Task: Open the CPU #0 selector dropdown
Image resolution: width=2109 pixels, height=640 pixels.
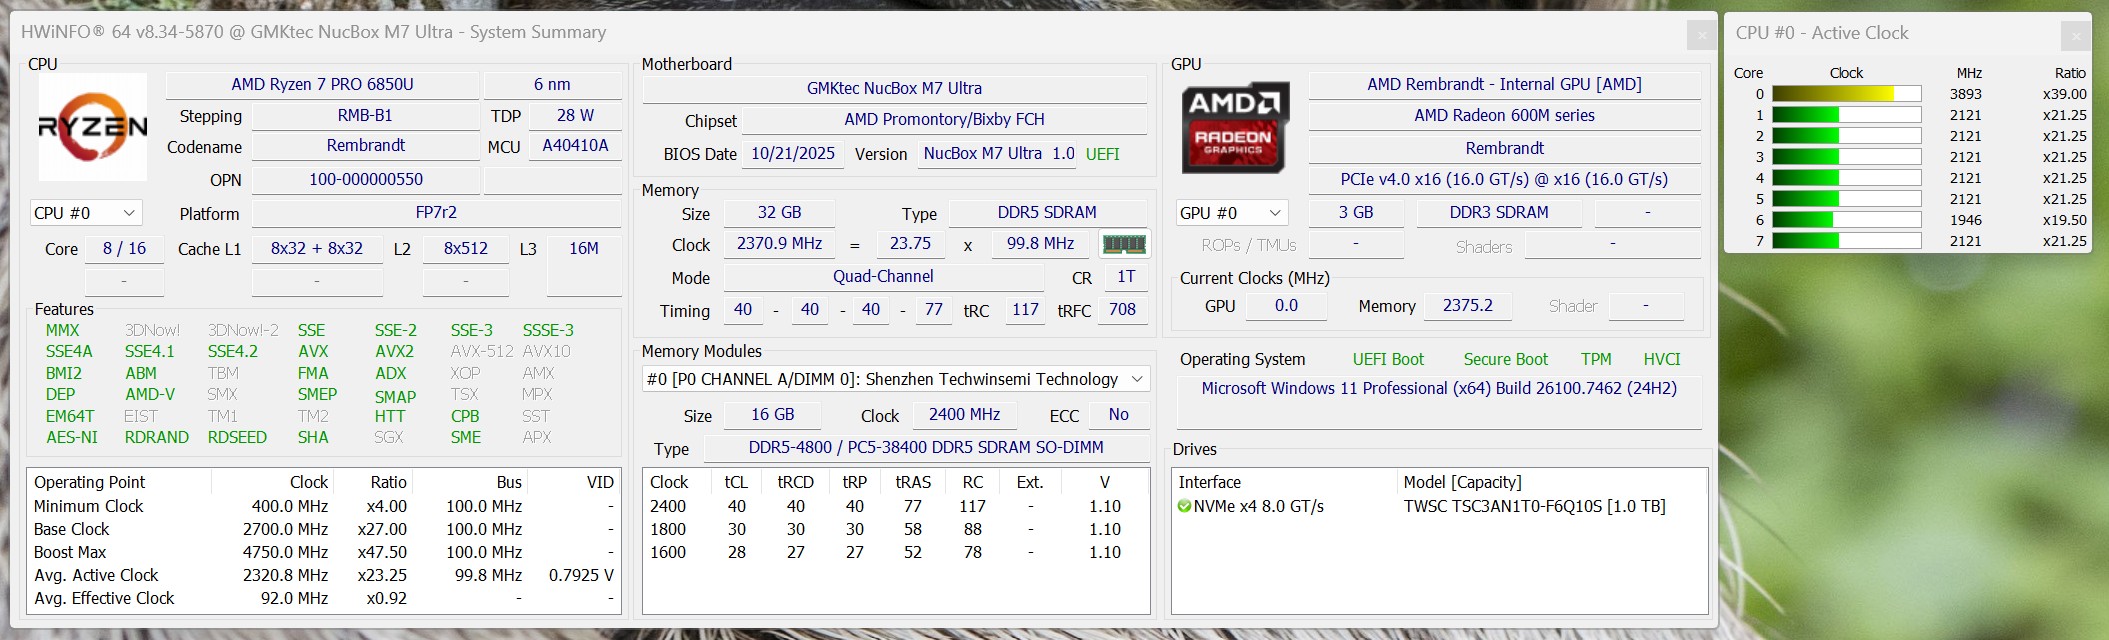Action: tap(86, 213)
